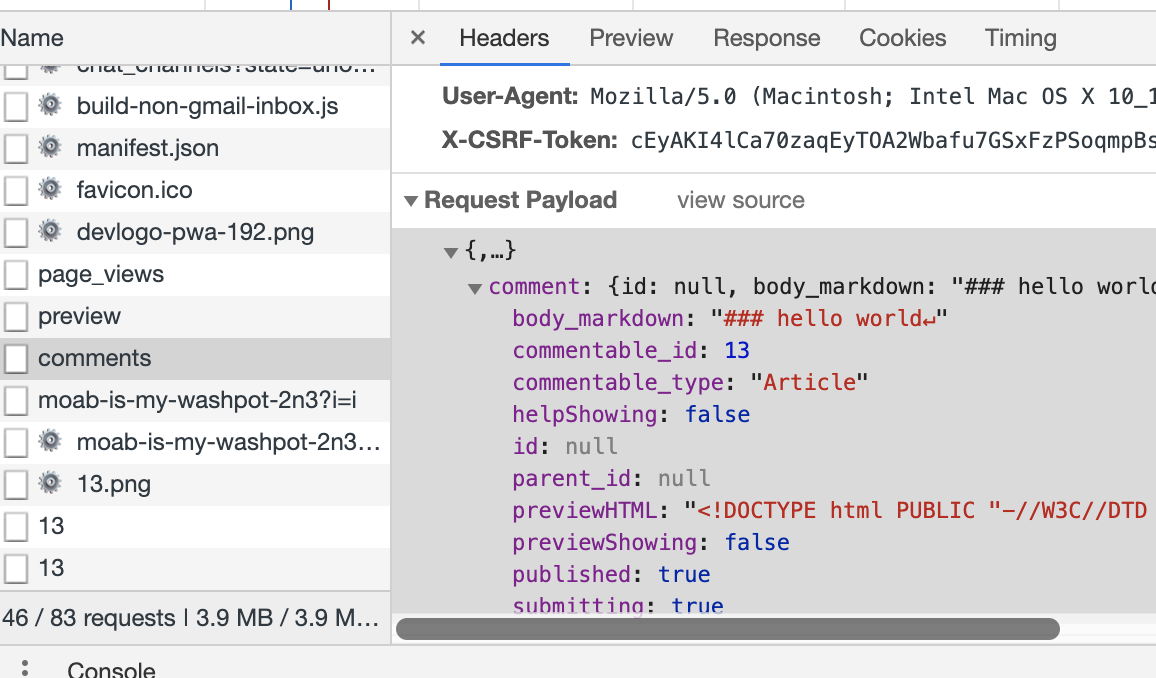Screen dimensions: 1156x678
Task: Click gear icon beside truncated moab-is-my-washpot-2n3… request
Action: pyautogui.click(x=49, y=441)
